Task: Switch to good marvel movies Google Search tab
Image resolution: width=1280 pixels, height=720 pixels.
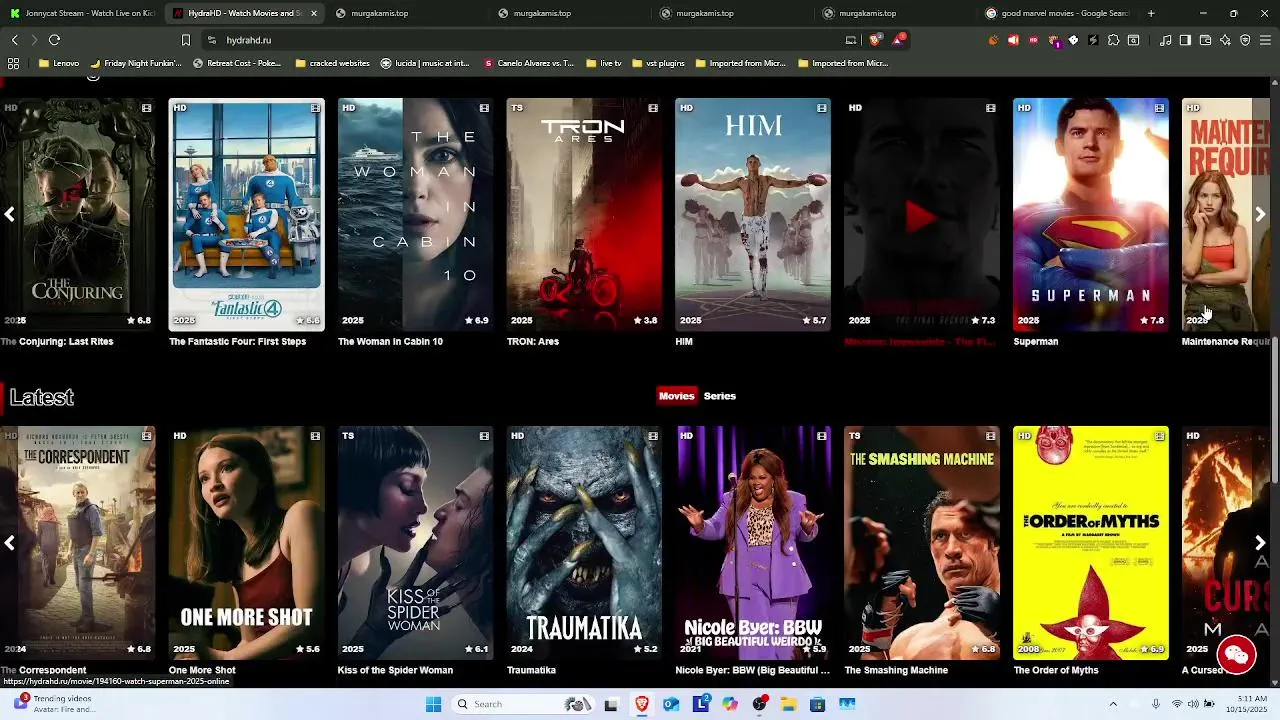Action: coord(1058,13)
